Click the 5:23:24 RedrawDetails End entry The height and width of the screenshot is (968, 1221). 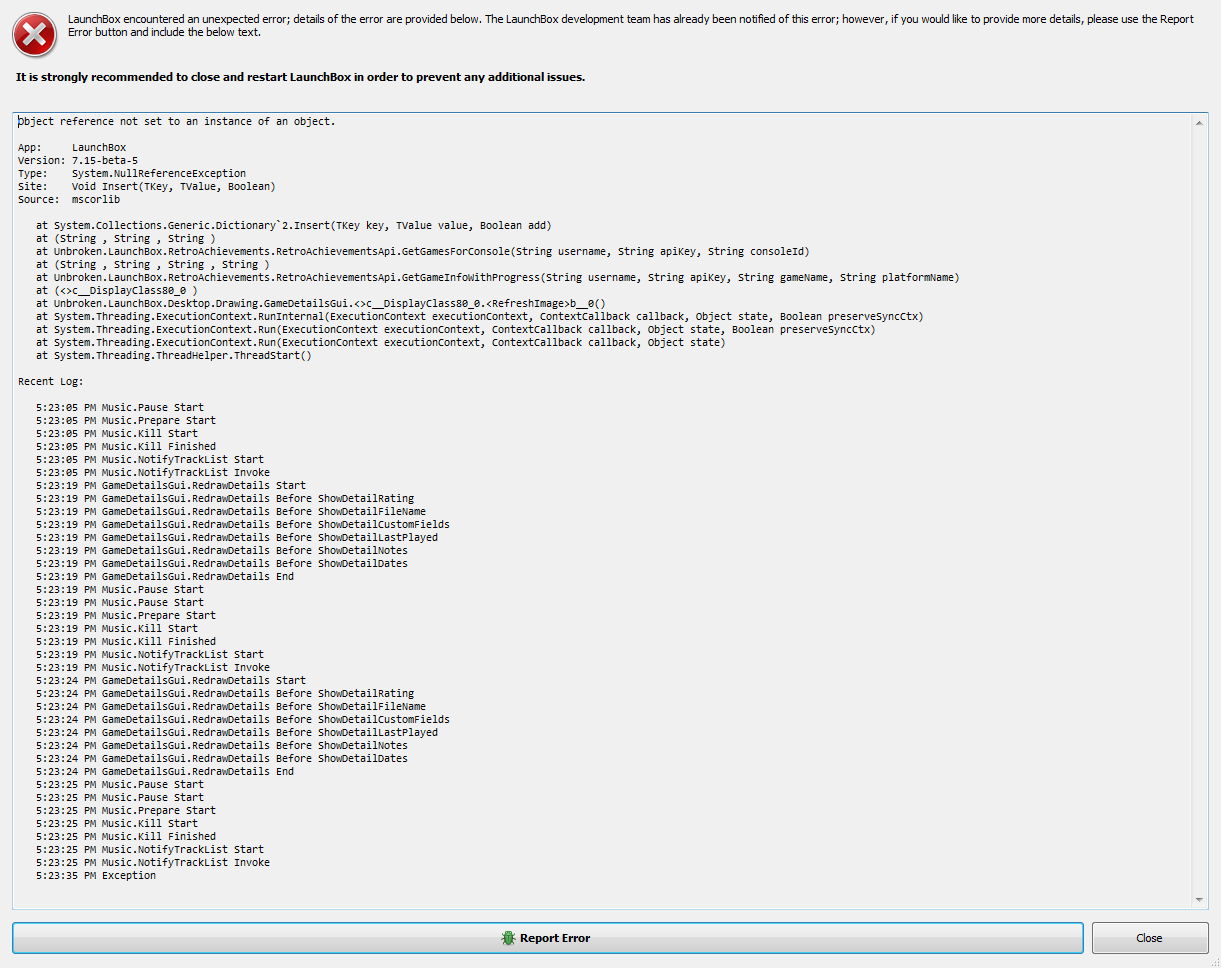coord(165,771)
